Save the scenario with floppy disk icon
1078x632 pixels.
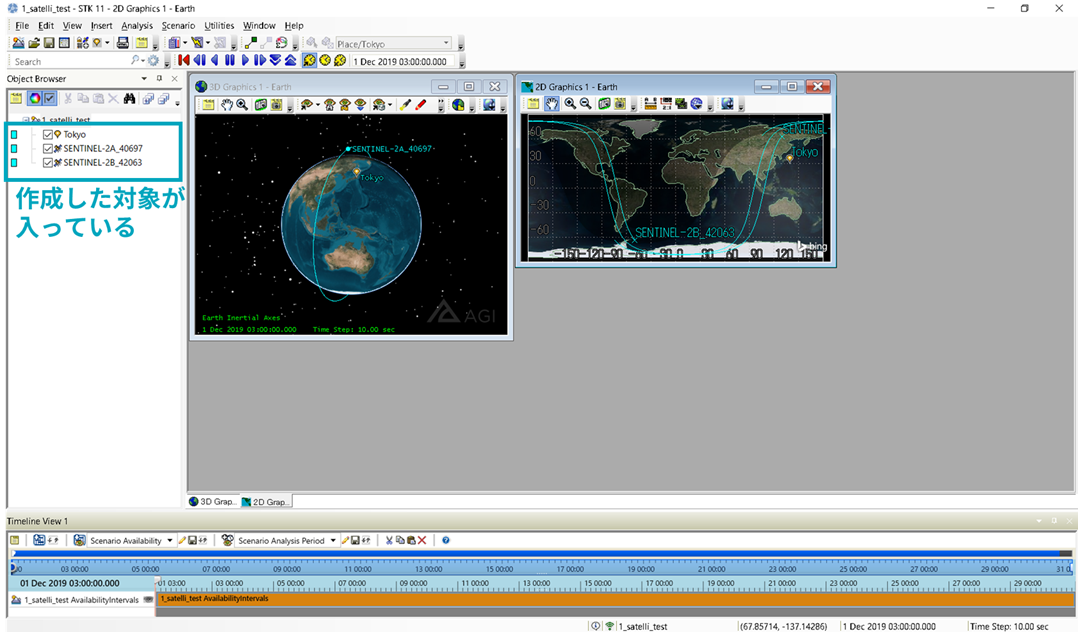pyautogui.click(x=49, y=43)
